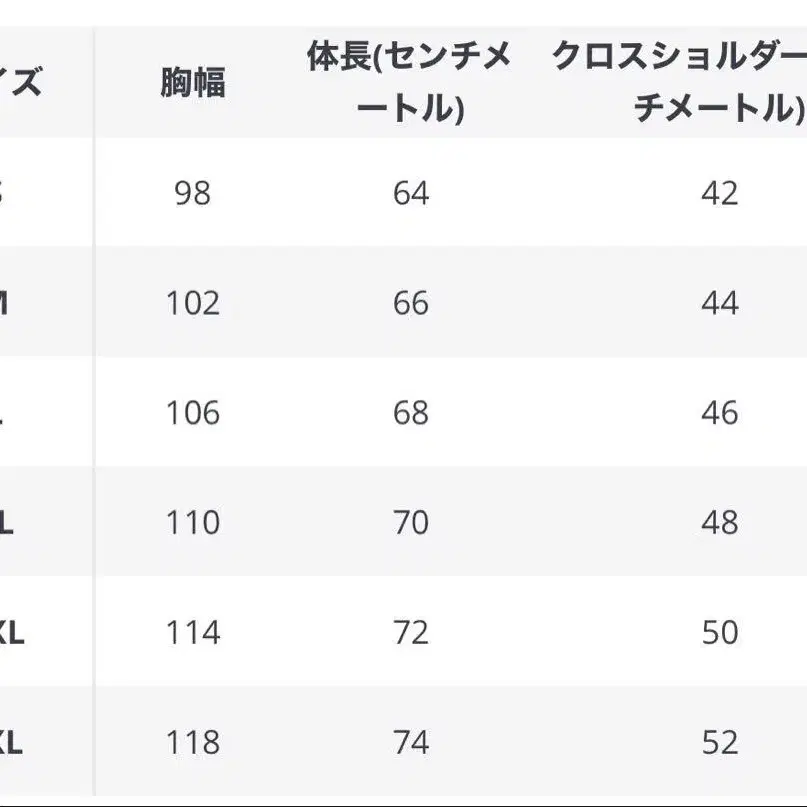
Task: Select the 52 cross shoulder cell
Action: [x=719, y=742]
